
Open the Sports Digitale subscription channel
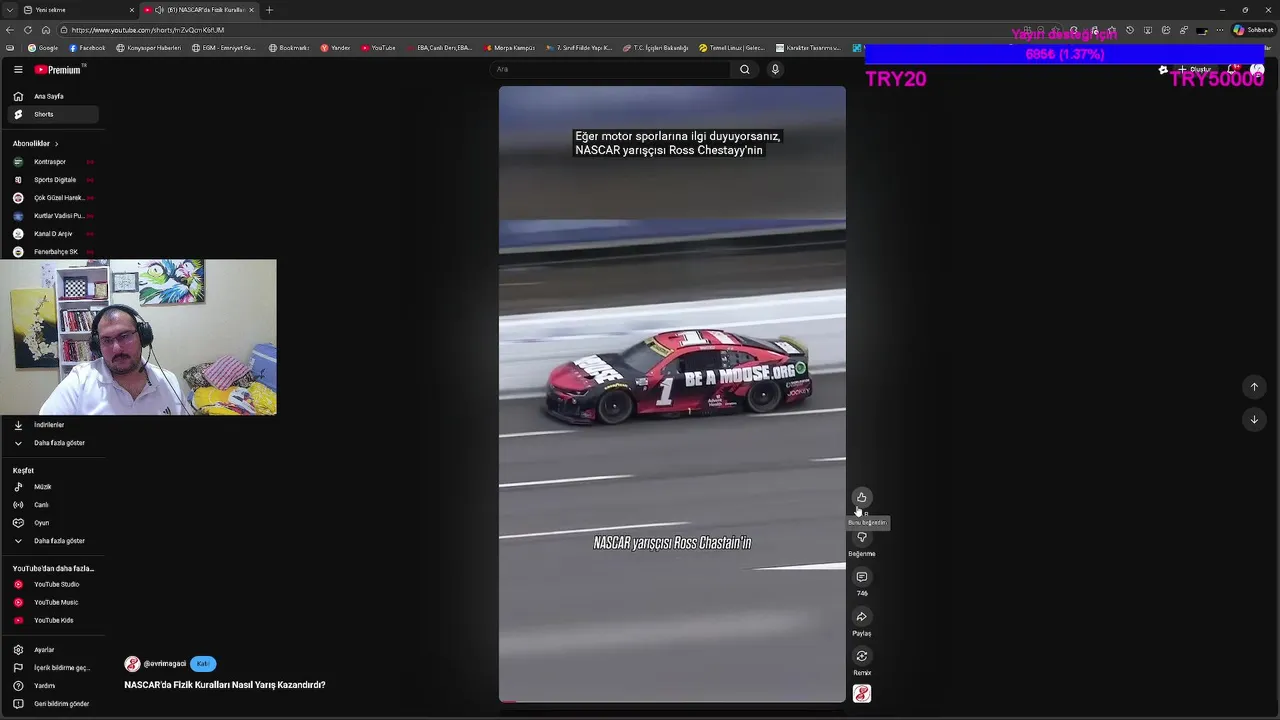[x=52, y=180]
